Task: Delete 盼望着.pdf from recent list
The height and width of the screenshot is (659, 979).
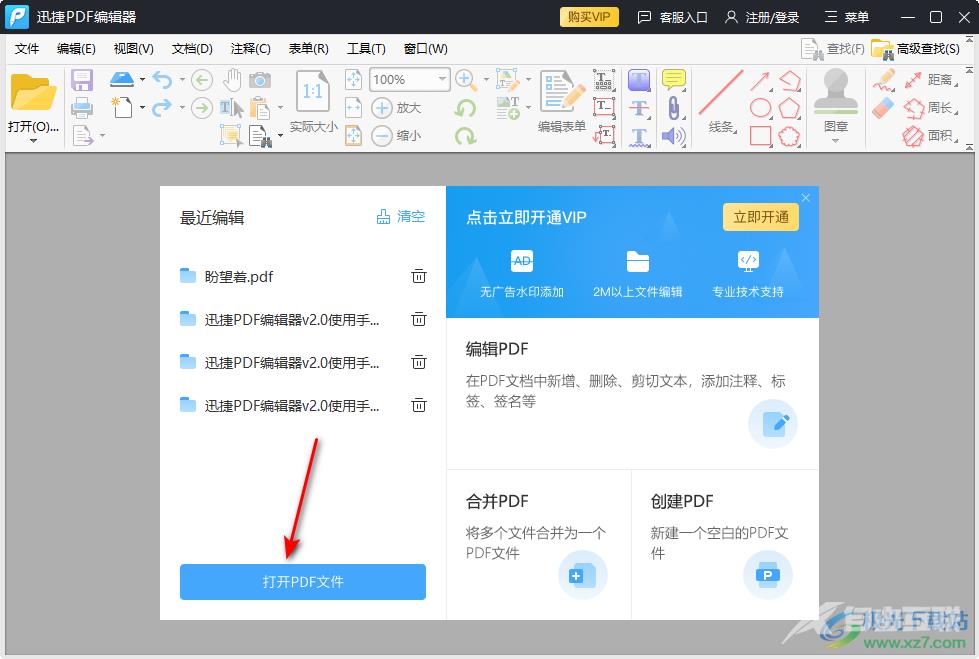Action: pos(418,276)
